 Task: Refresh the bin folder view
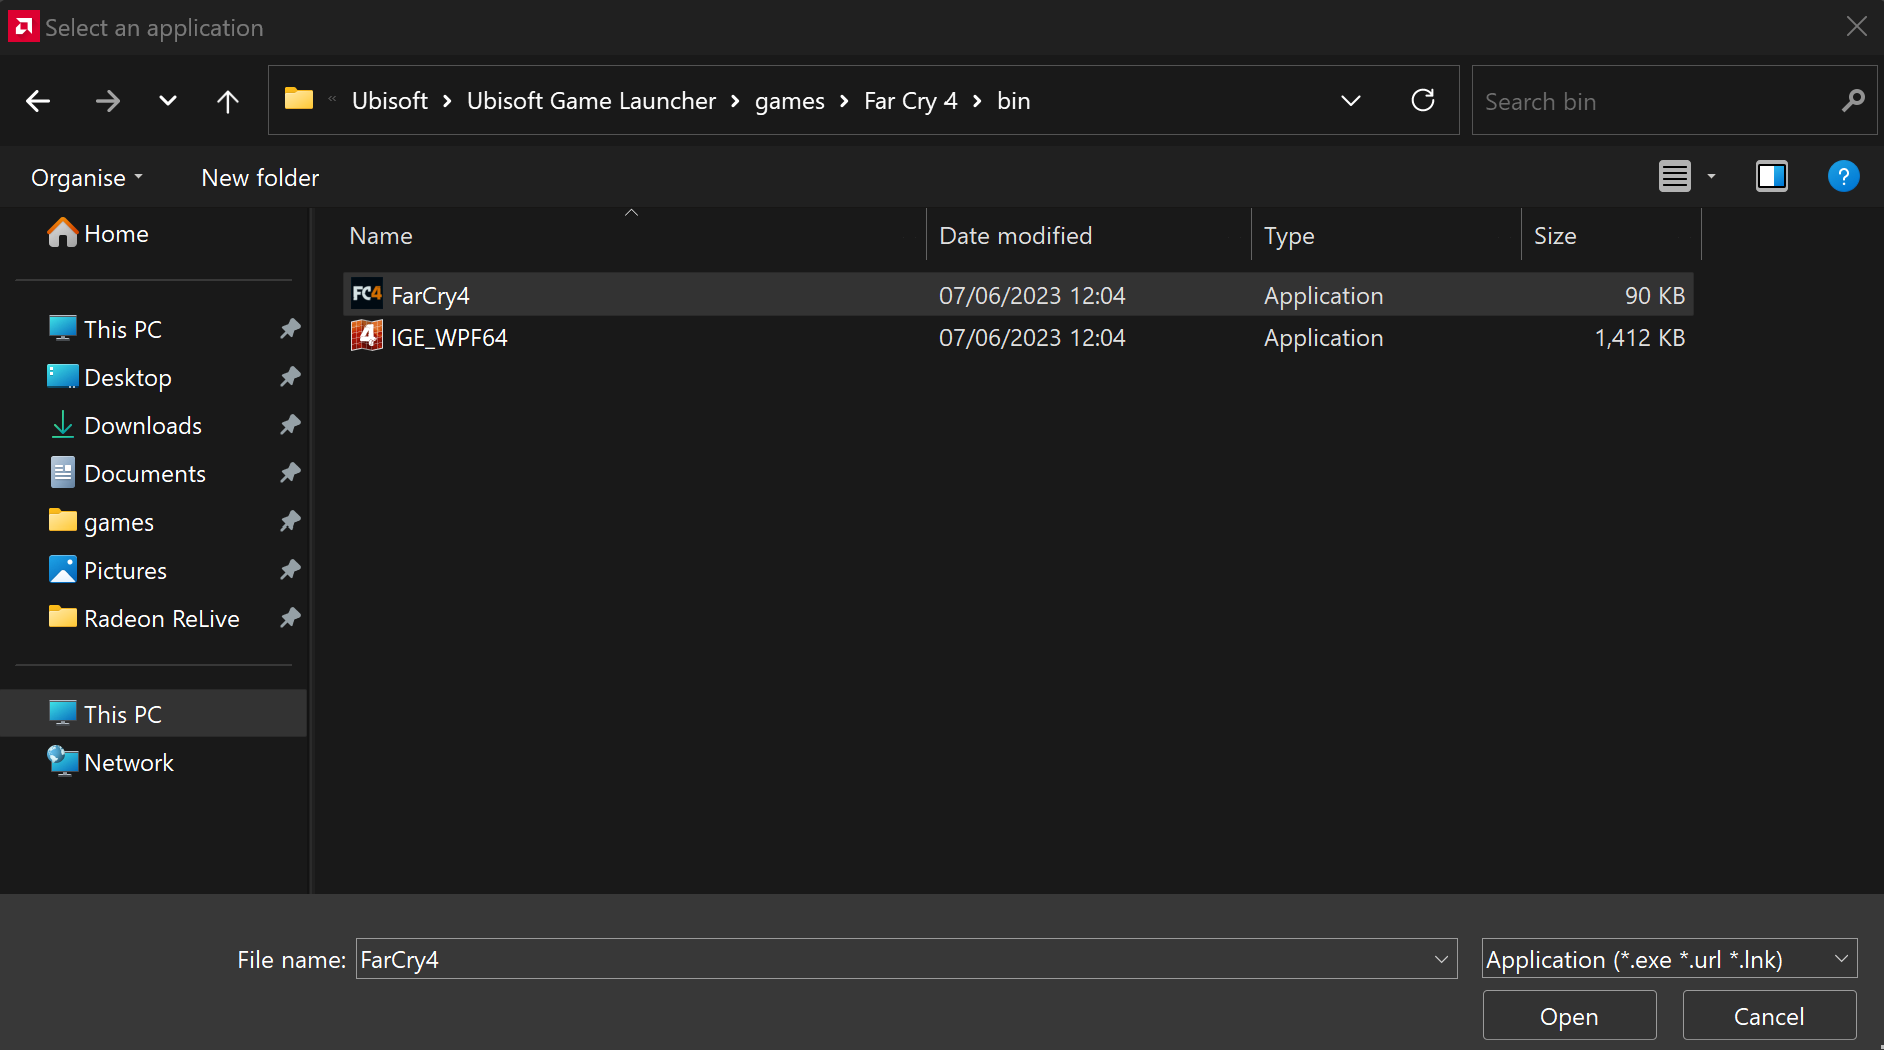pyautogui.click(x=1423, y=100)
